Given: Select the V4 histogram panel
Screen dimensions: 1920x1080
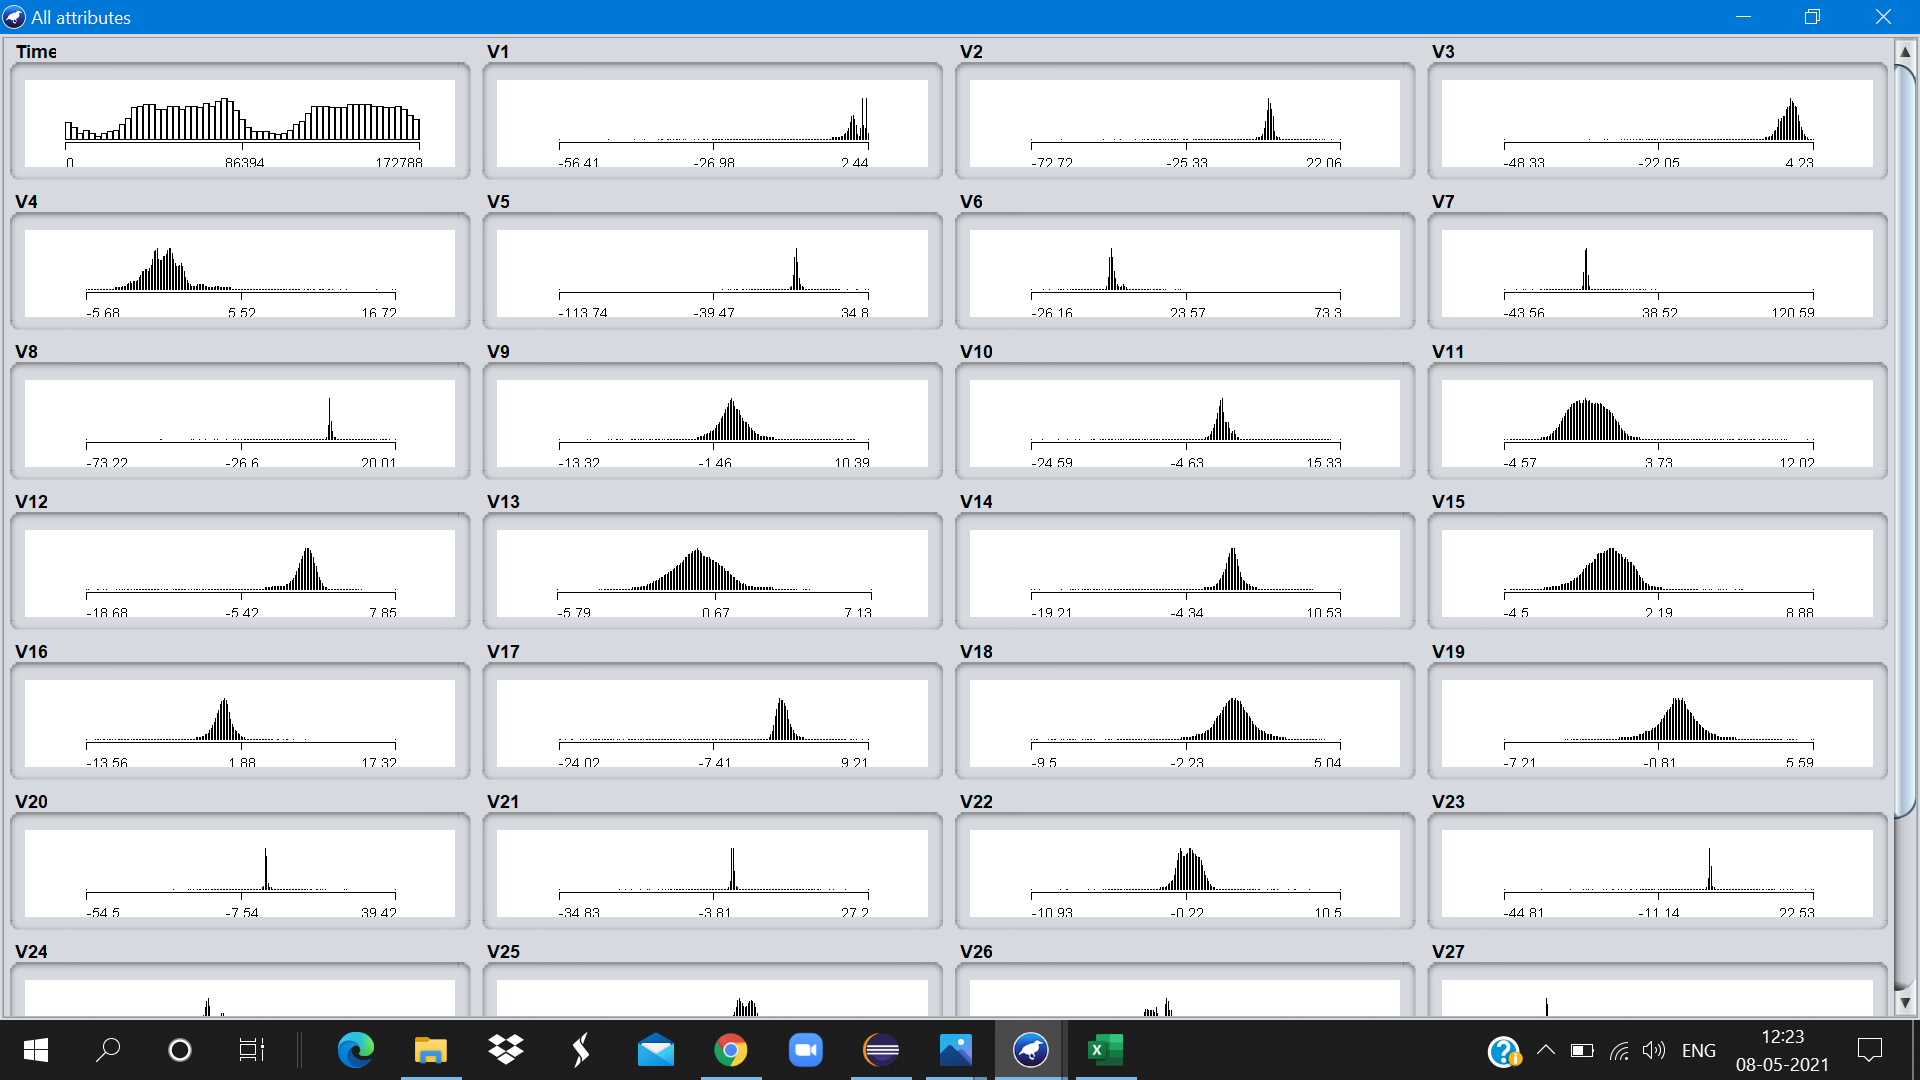Looking at the screenshot, I should [240, 272].
